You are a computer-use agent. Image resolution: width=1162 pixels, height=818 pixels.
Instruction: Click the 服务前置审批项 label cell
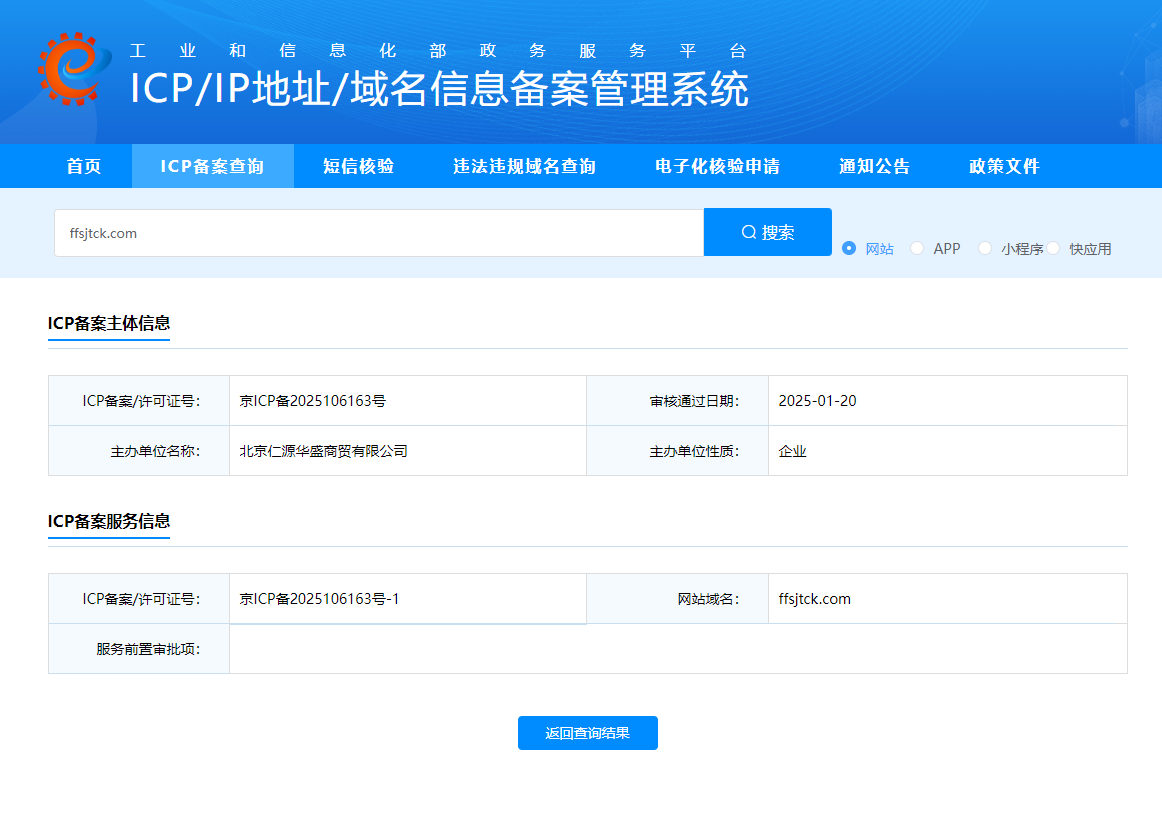point(139,649)
